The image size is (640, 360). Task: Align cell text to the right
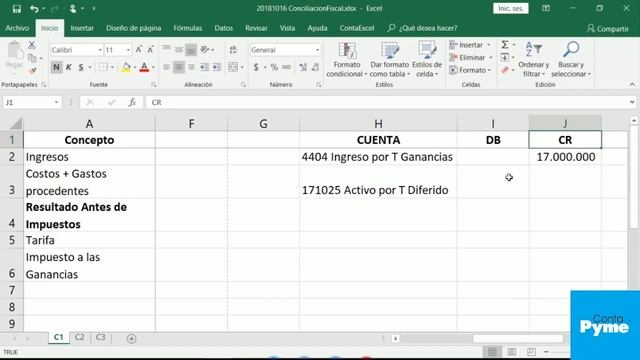pos(191,67)
